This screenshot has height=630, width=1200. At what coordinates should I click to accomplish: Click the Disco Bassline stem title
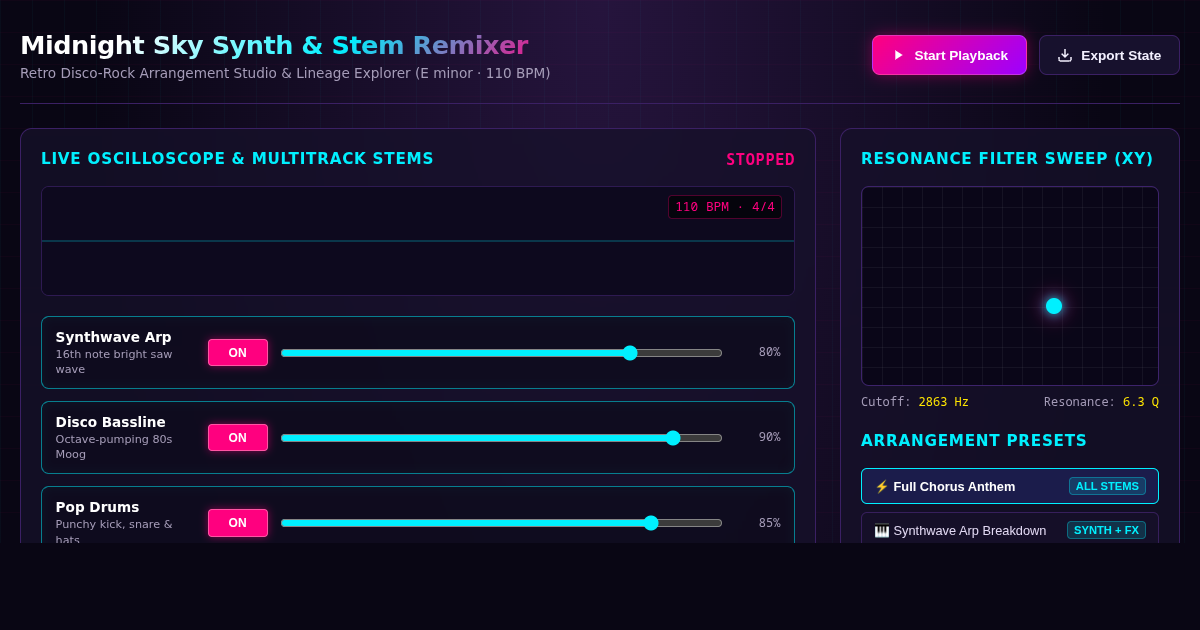click(x=111, y=422)
